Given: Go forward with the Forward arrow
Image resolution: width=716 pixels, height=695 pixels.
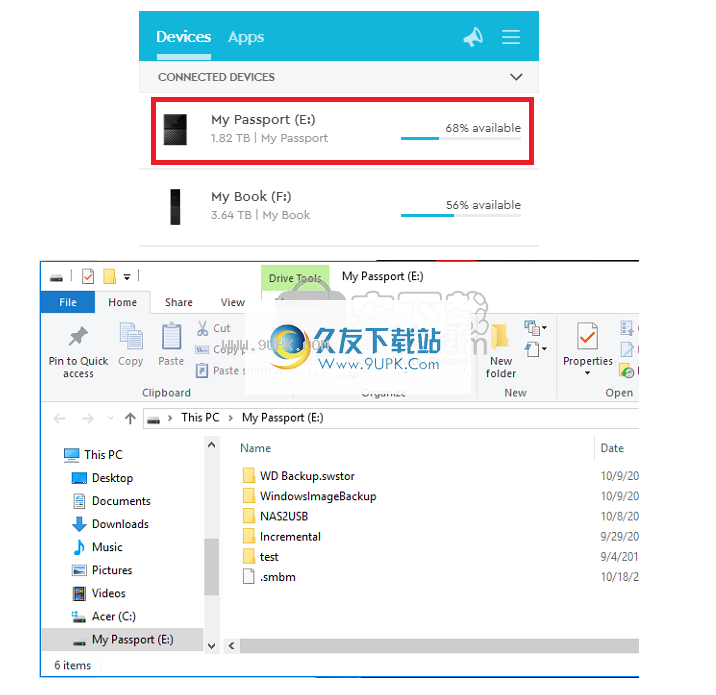Looking at the screenshot, I should (87, 418).
